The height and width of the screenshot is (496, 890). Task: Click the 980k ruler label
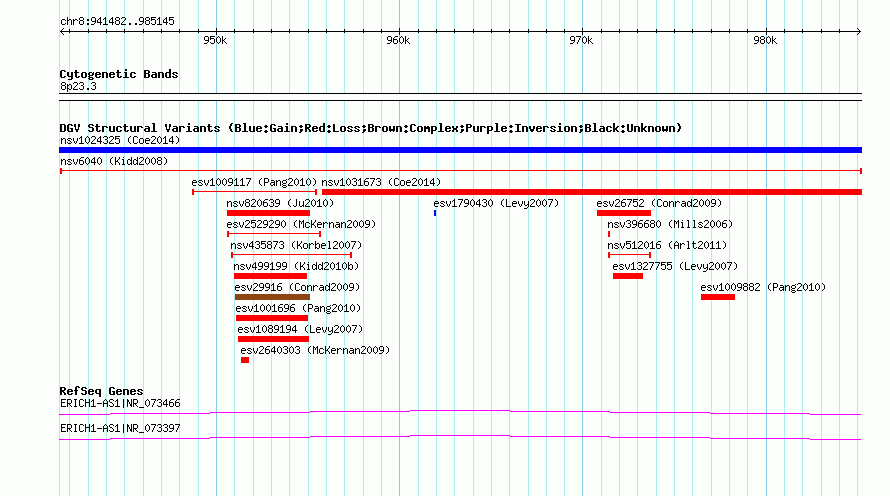coord(765,40)
